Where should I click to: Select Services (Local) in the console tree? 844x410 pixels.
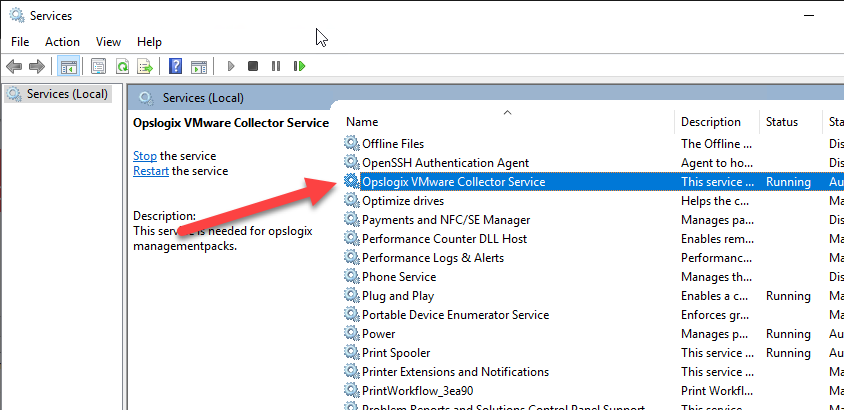pos(67,94)
